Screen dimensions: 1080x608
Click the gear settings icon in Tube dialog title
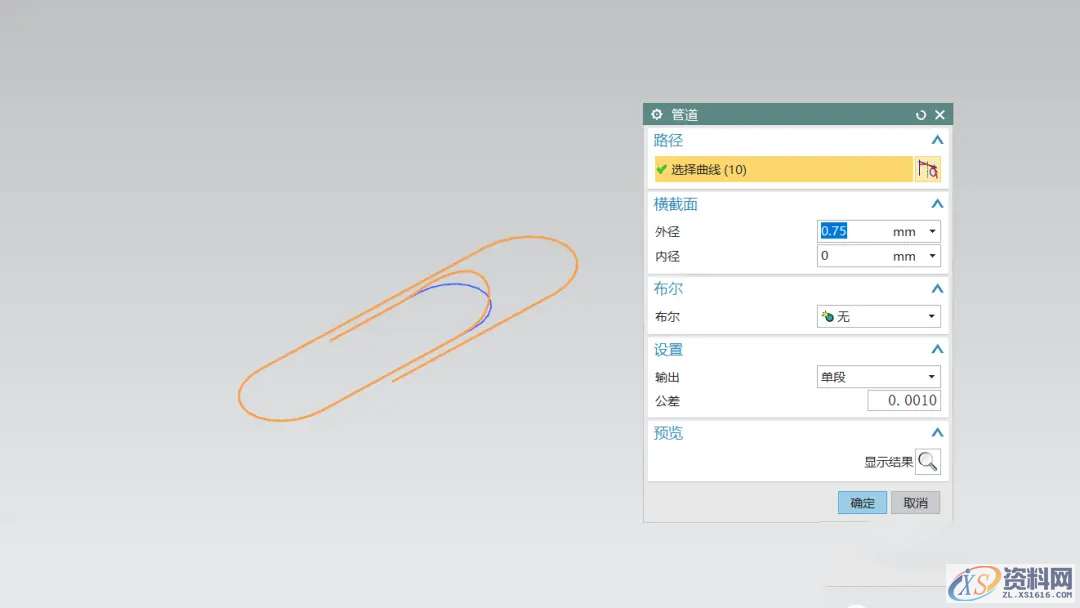tap(657, 115)
